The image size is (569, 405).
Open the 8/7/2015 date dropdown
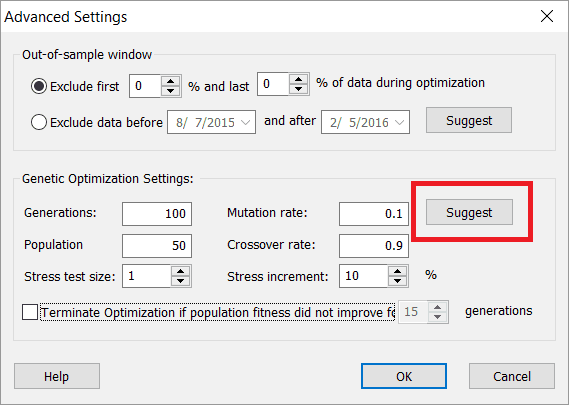point(246,123)
